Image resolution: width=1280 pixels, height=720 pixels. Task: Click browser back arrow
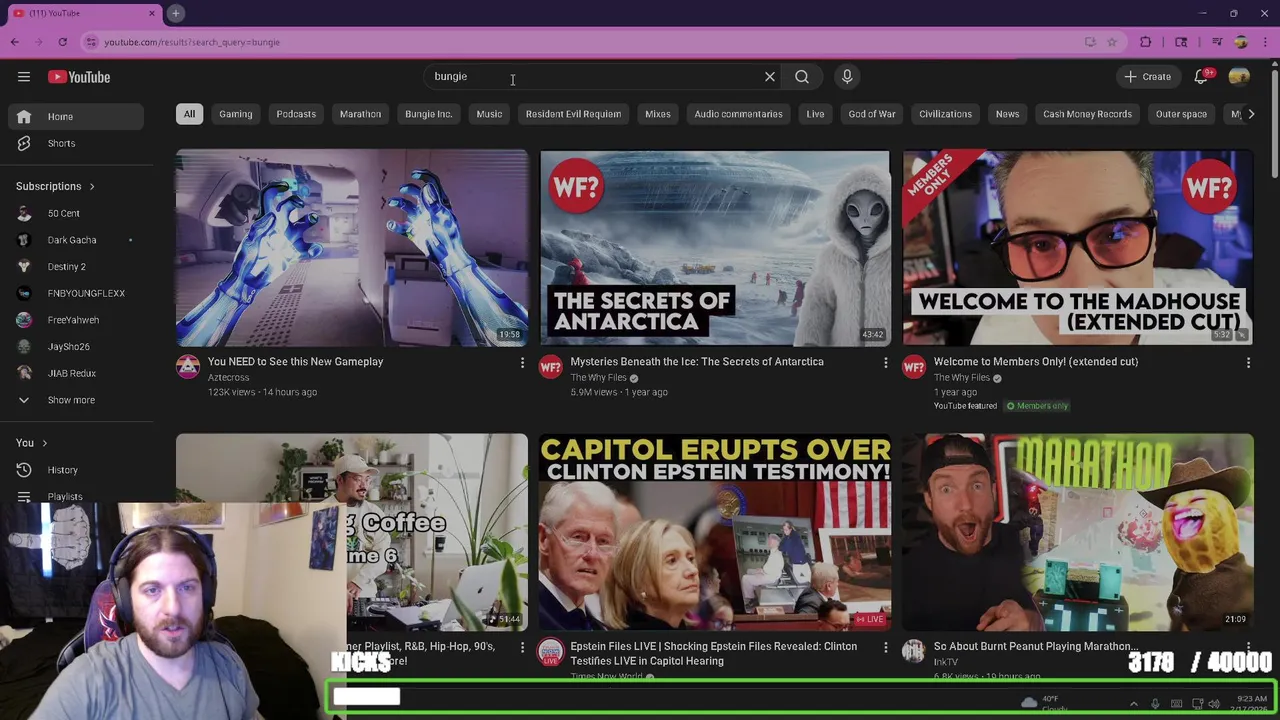coord(15,42)
